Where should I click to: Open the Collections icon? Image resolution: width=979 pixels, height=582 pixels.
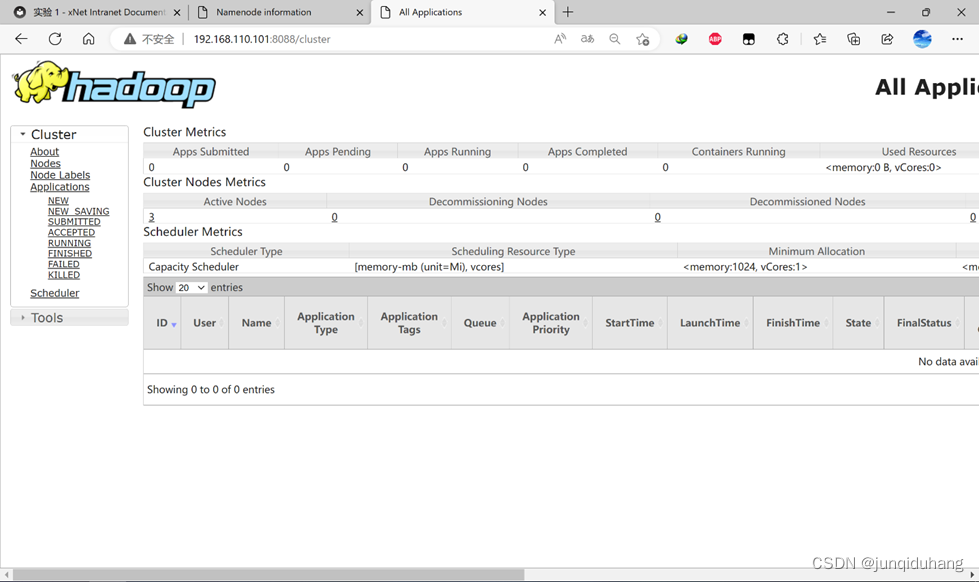coord(854,39)
